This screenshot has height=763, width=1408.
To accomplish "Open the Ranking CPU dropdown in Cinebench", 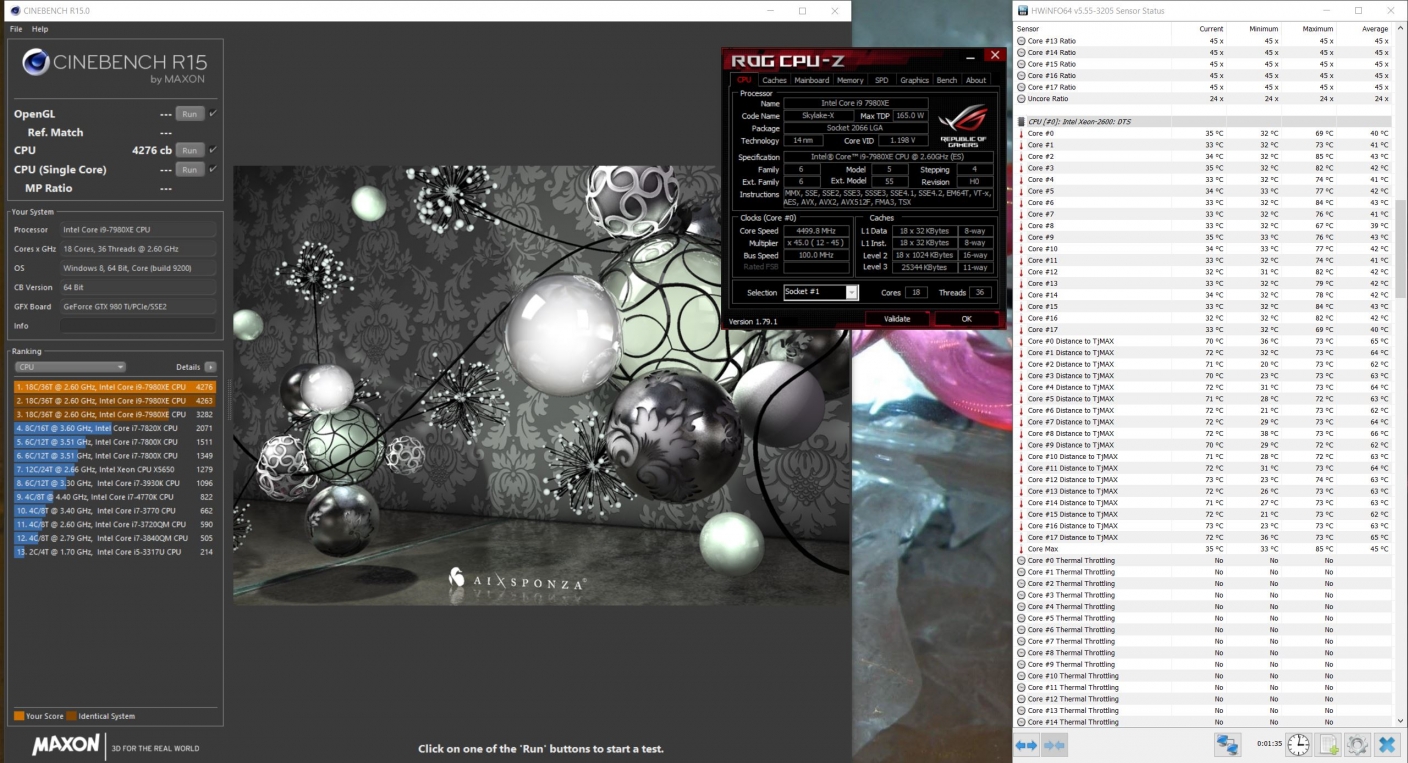I will pyautogui.click(x=70, y=367).
